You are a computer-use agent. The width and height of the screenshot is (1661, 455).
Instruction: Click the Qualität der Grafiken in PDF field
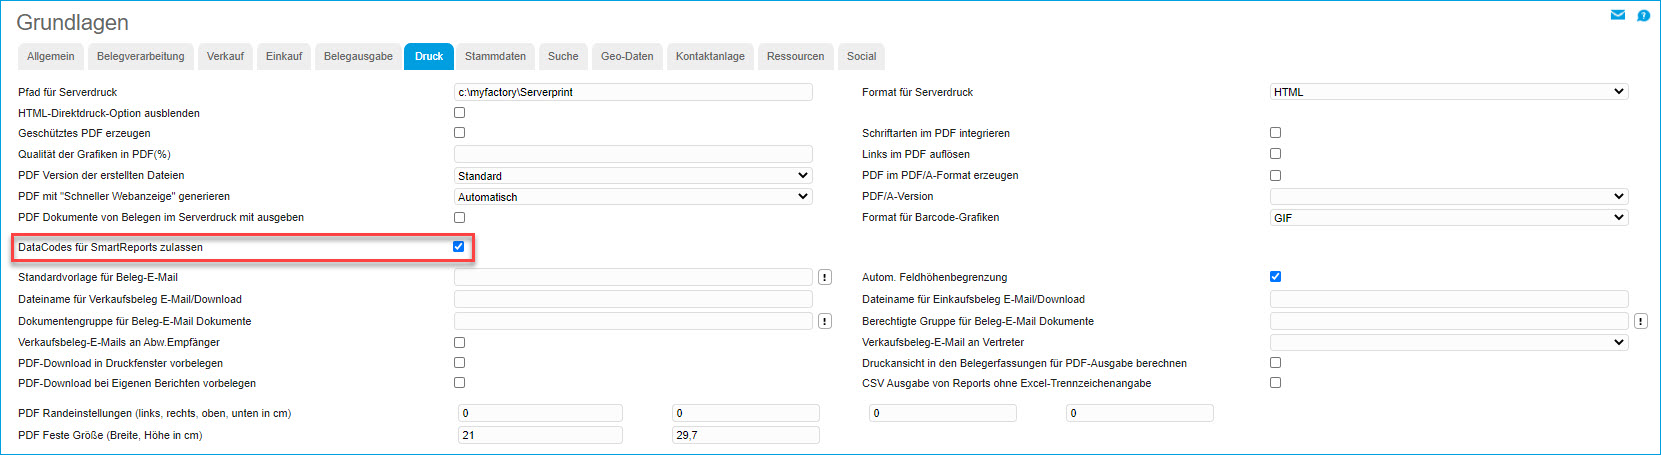tap(633, 154)
